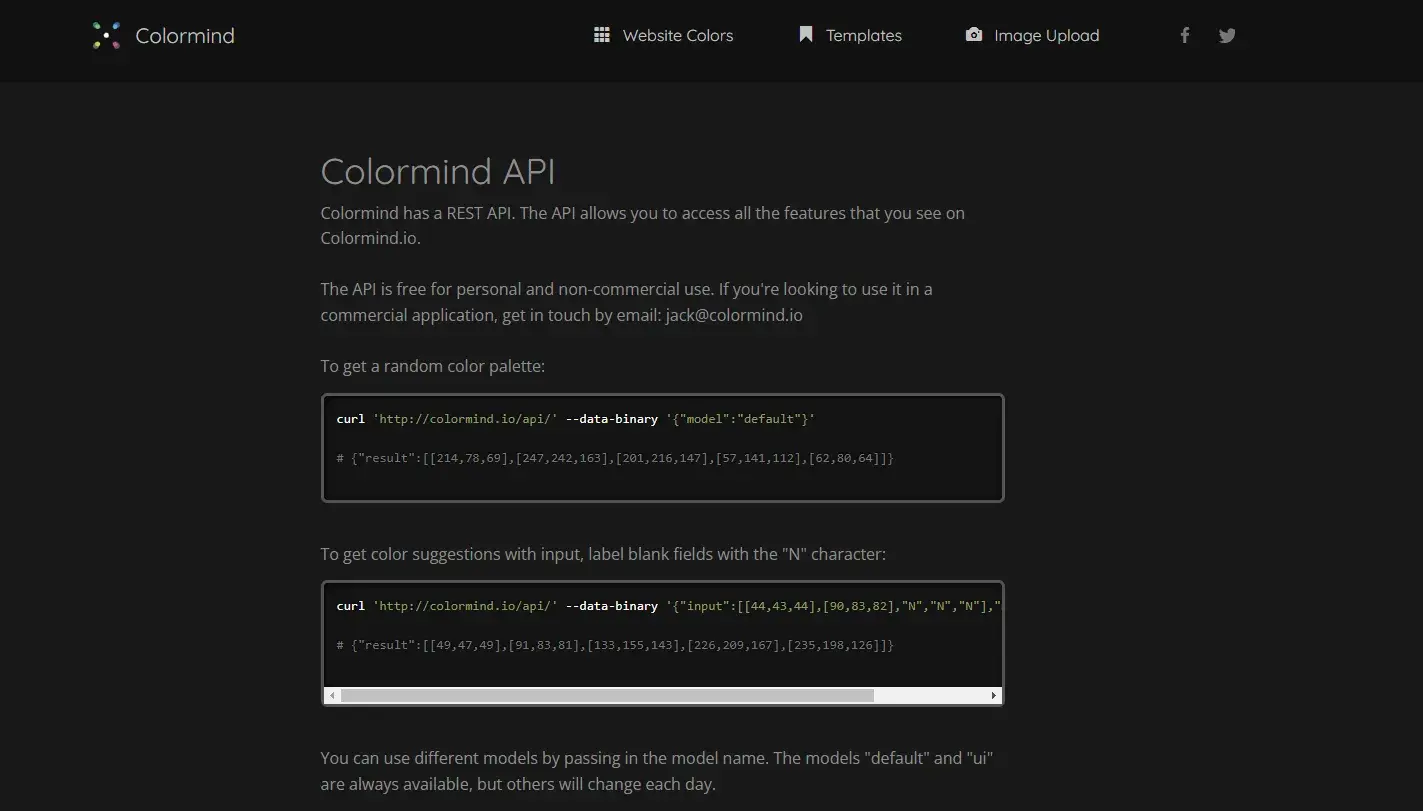Click the result line starting with [49,47,49]
This screenshot has height=811, width=1423.
point(615,645)
